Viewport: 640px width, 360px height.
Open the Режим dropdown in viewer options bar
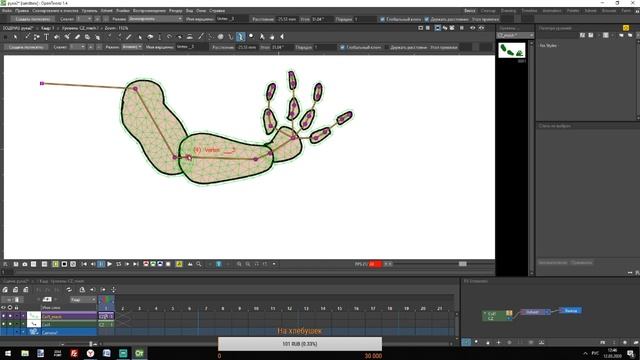point(131,47)
